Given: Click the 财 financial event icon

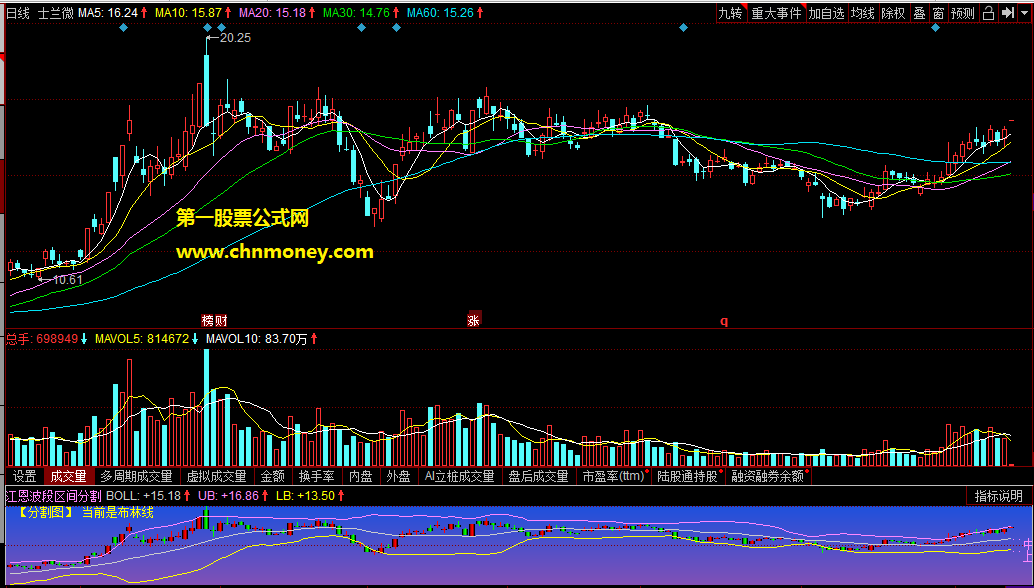Looking at the screenshot, I should tap(222, 321).
